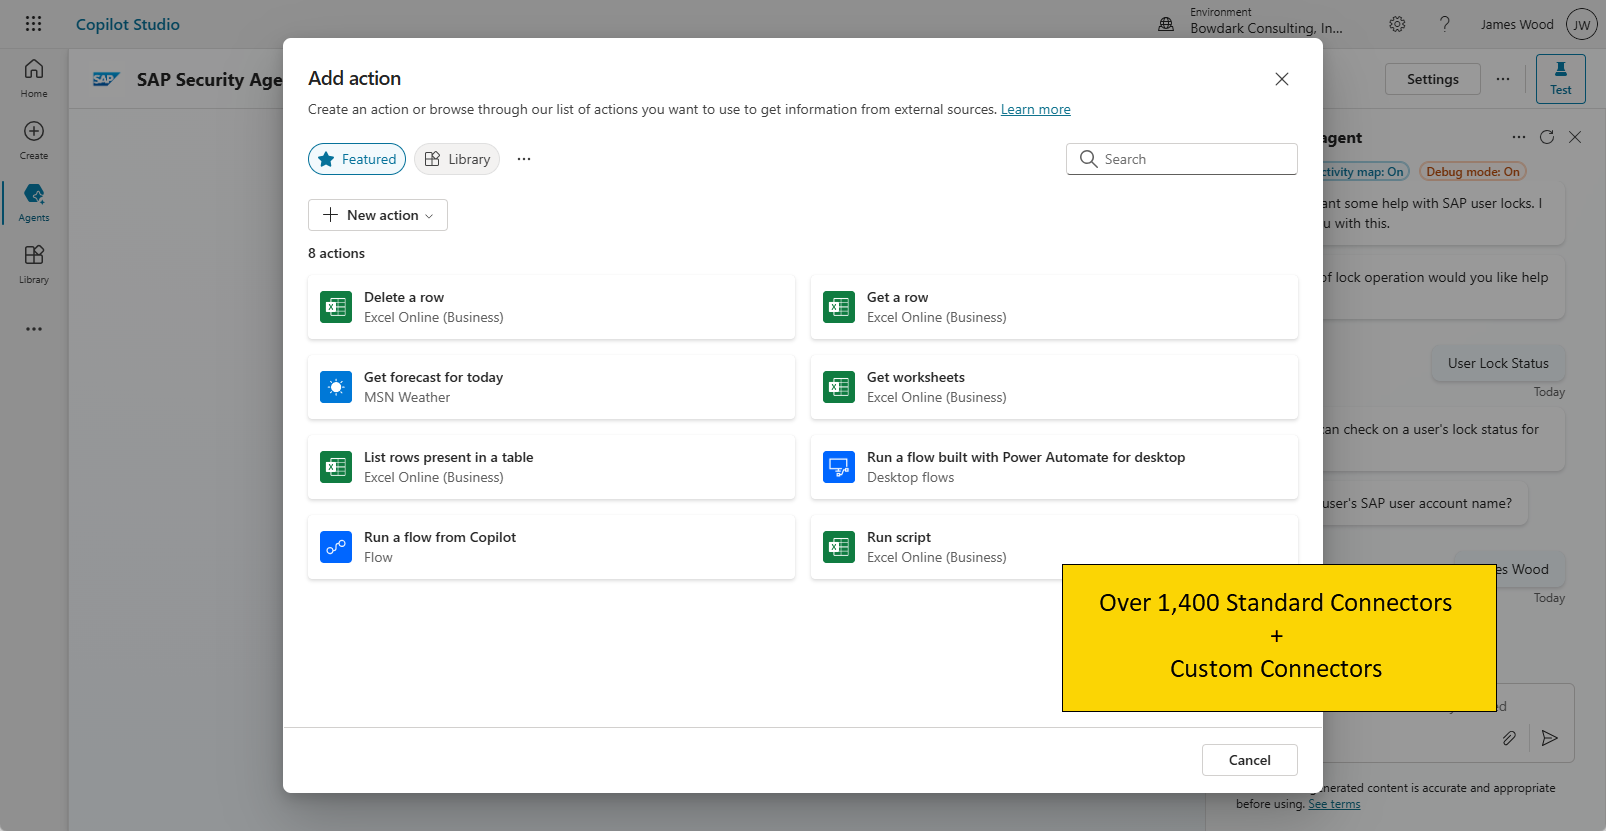
Task: Open Agents in the left sidebar
Action: [x=34, y=202]
